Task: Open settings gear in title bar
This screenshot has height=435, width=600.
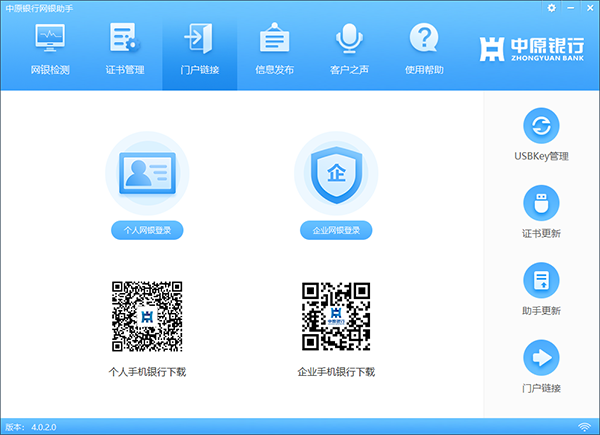Action: tap(551, 8)
